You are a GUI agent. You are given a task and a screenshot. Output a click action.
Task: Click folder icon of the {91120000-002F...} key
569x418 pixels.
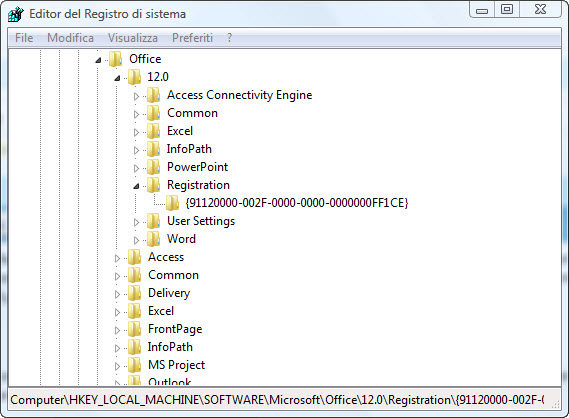coord(172,203)
